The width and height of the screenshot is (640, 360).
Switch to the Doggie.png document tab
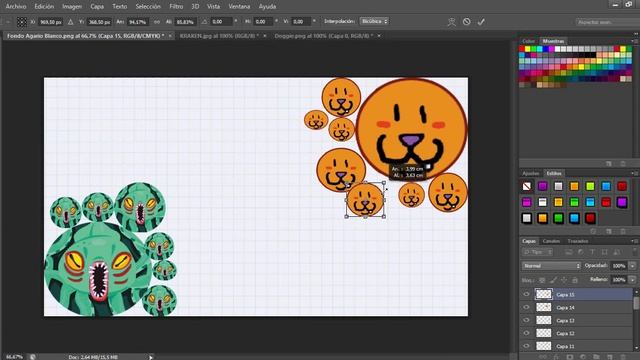point(324,36)
